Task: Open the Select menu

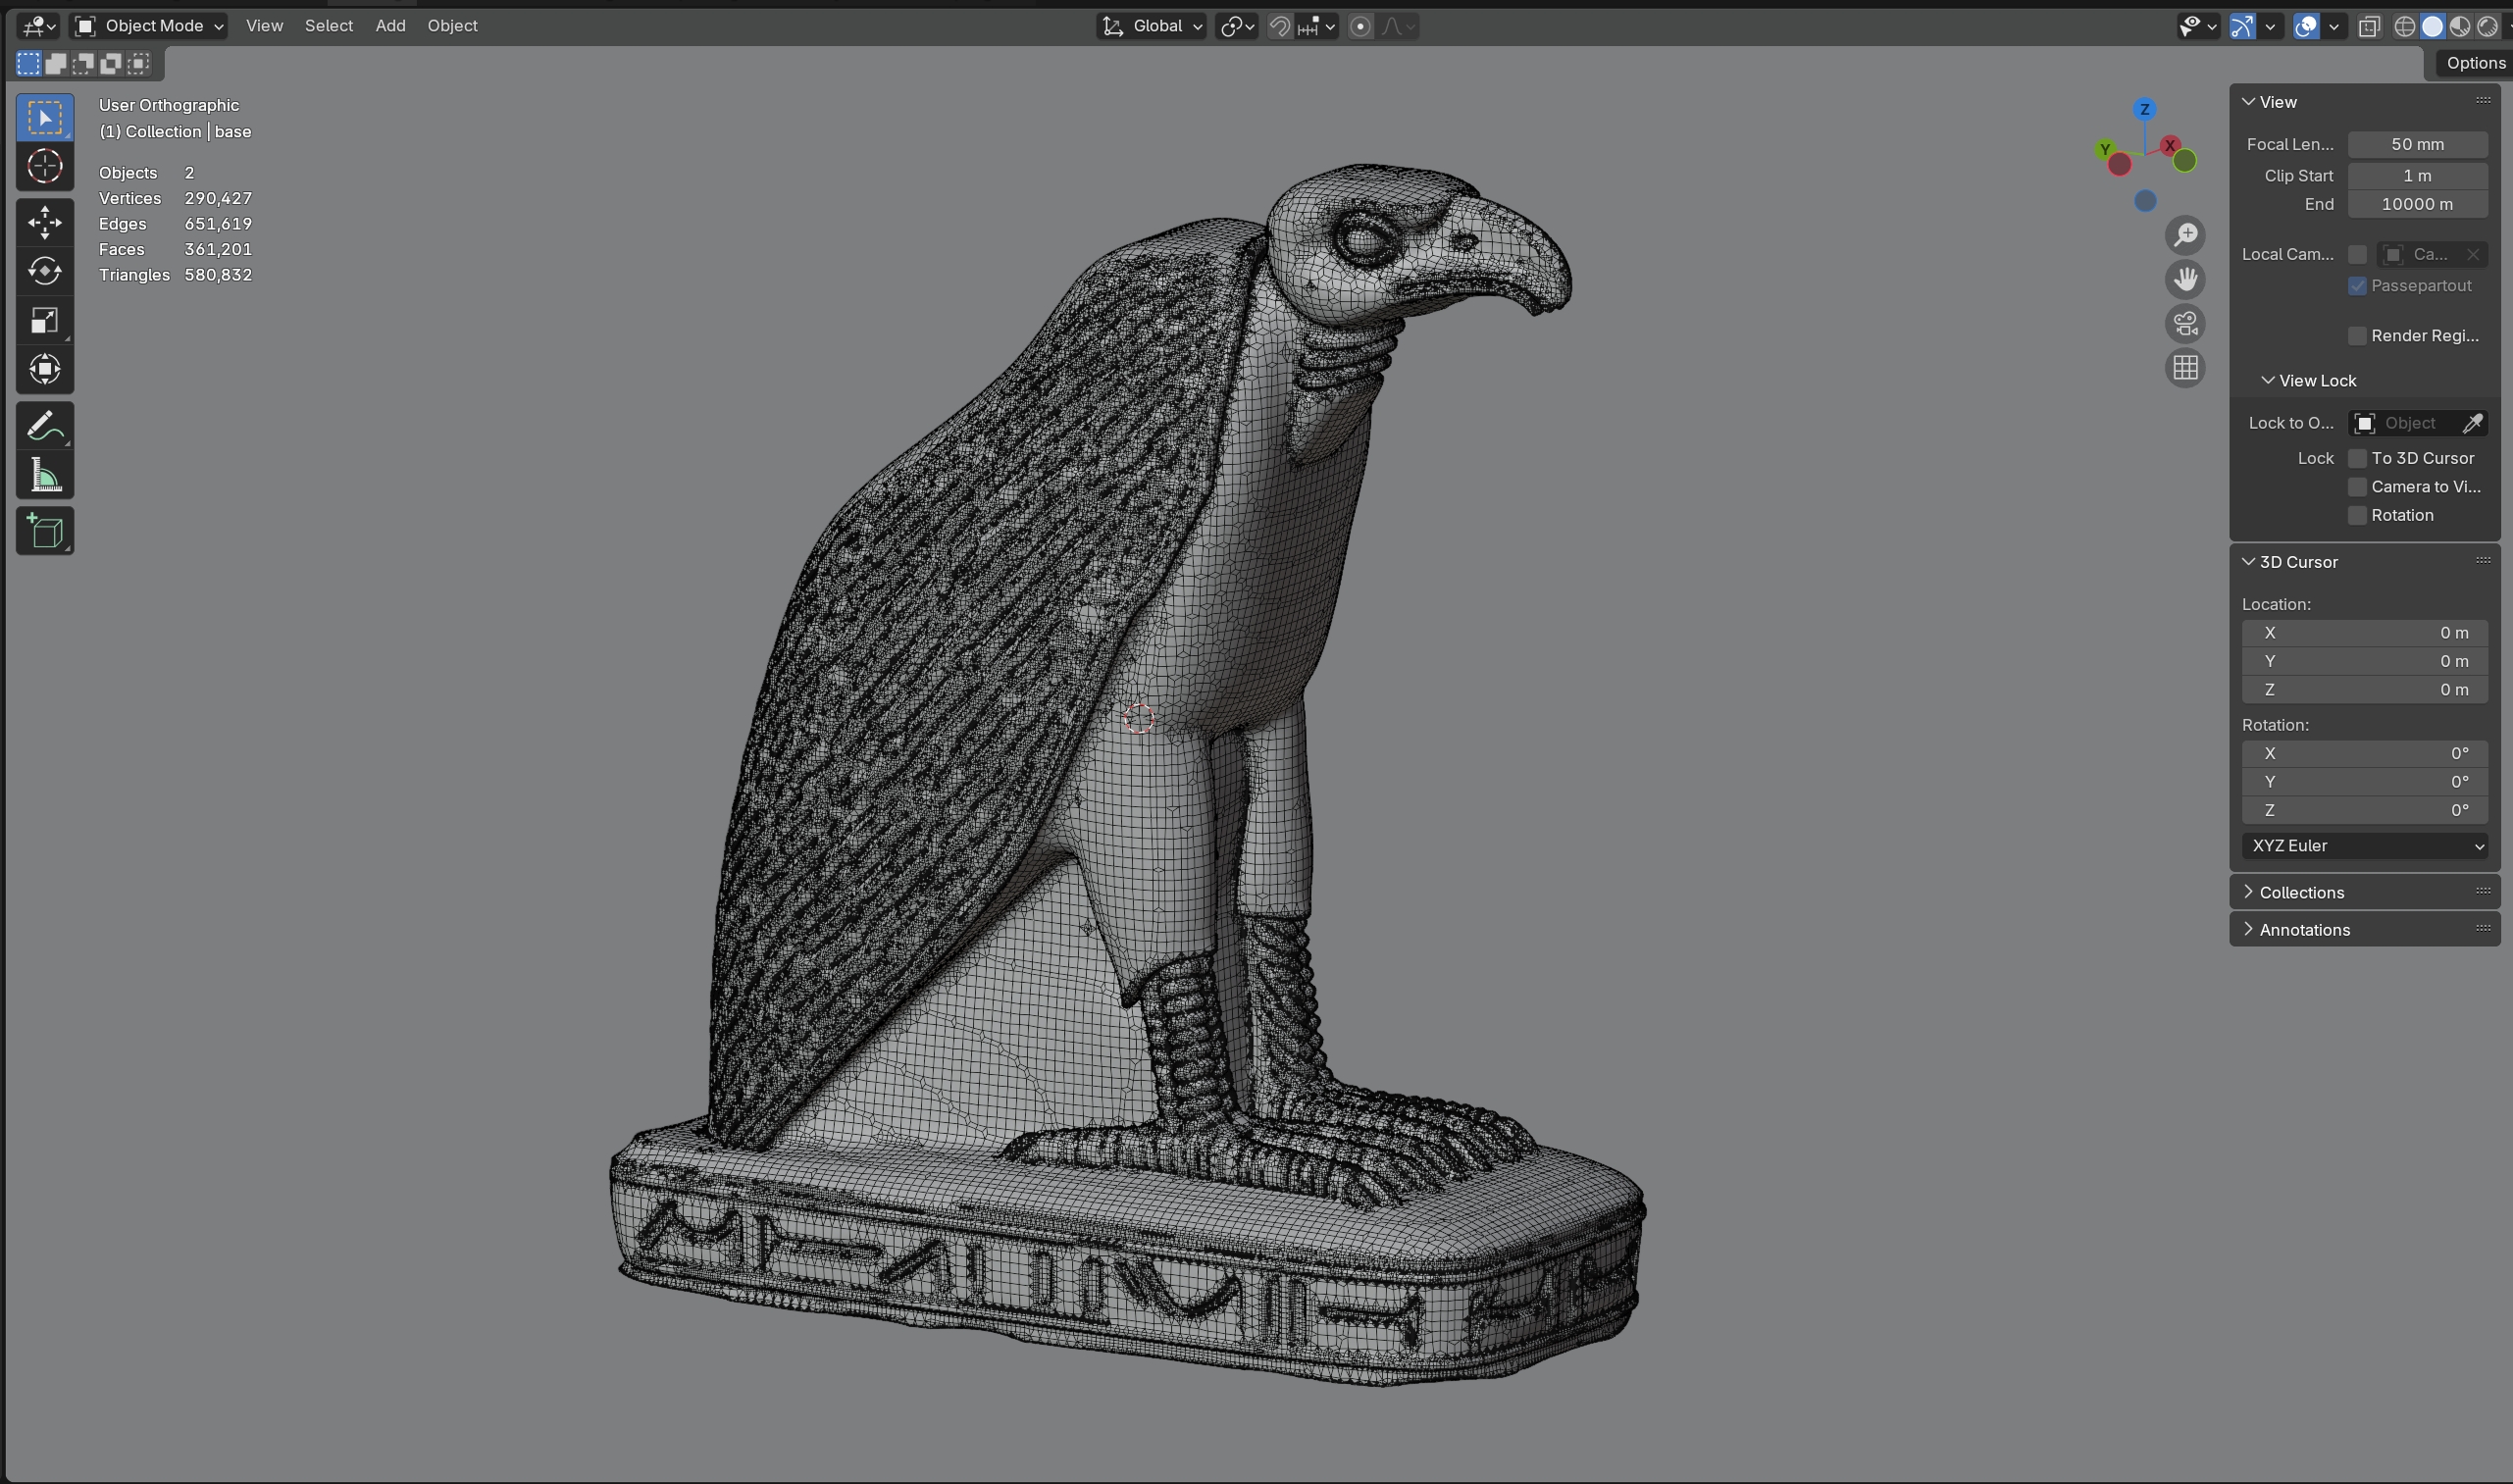Action: pos(328,26)
